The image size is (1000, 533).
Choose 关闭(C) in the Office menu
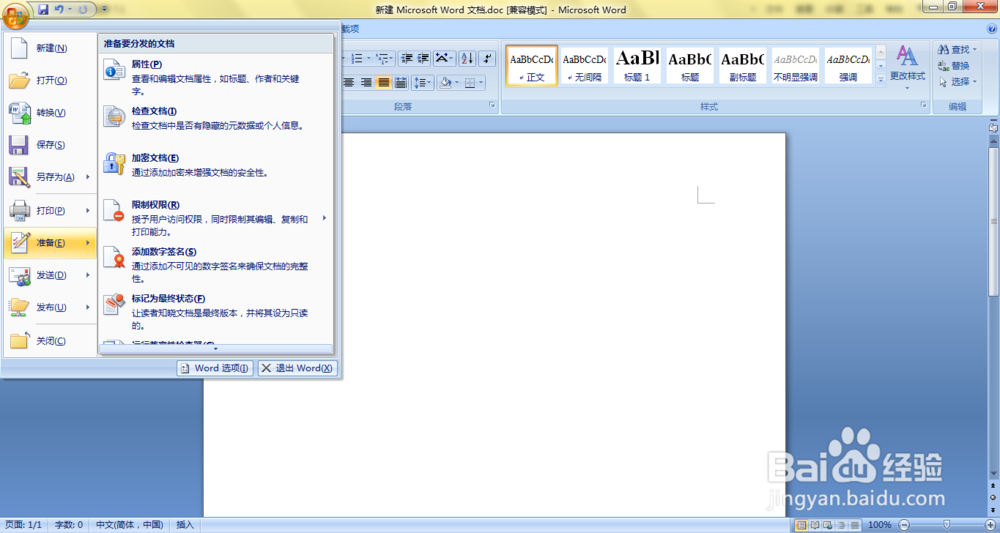click(50, 341)
